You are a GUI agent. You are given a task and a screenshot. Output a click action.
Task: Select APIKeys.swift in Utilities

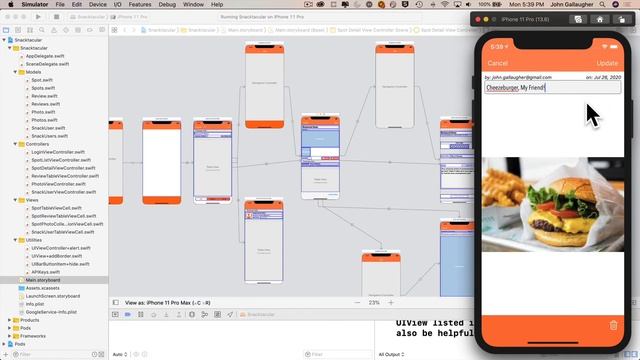tap(45, 272)
